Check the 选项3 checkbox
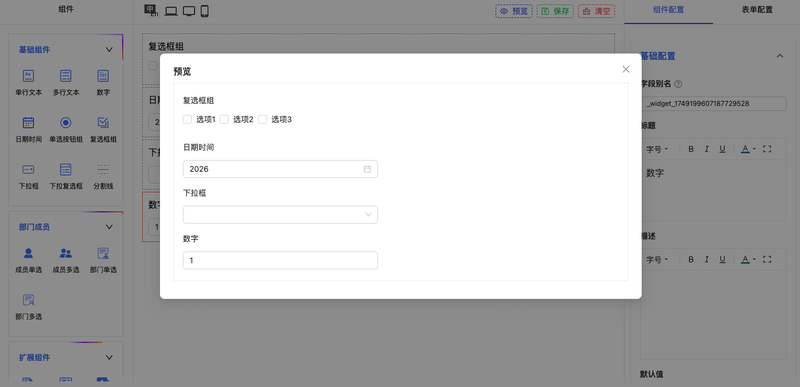Viewport: 800px width, 387px height. (262, 119)
